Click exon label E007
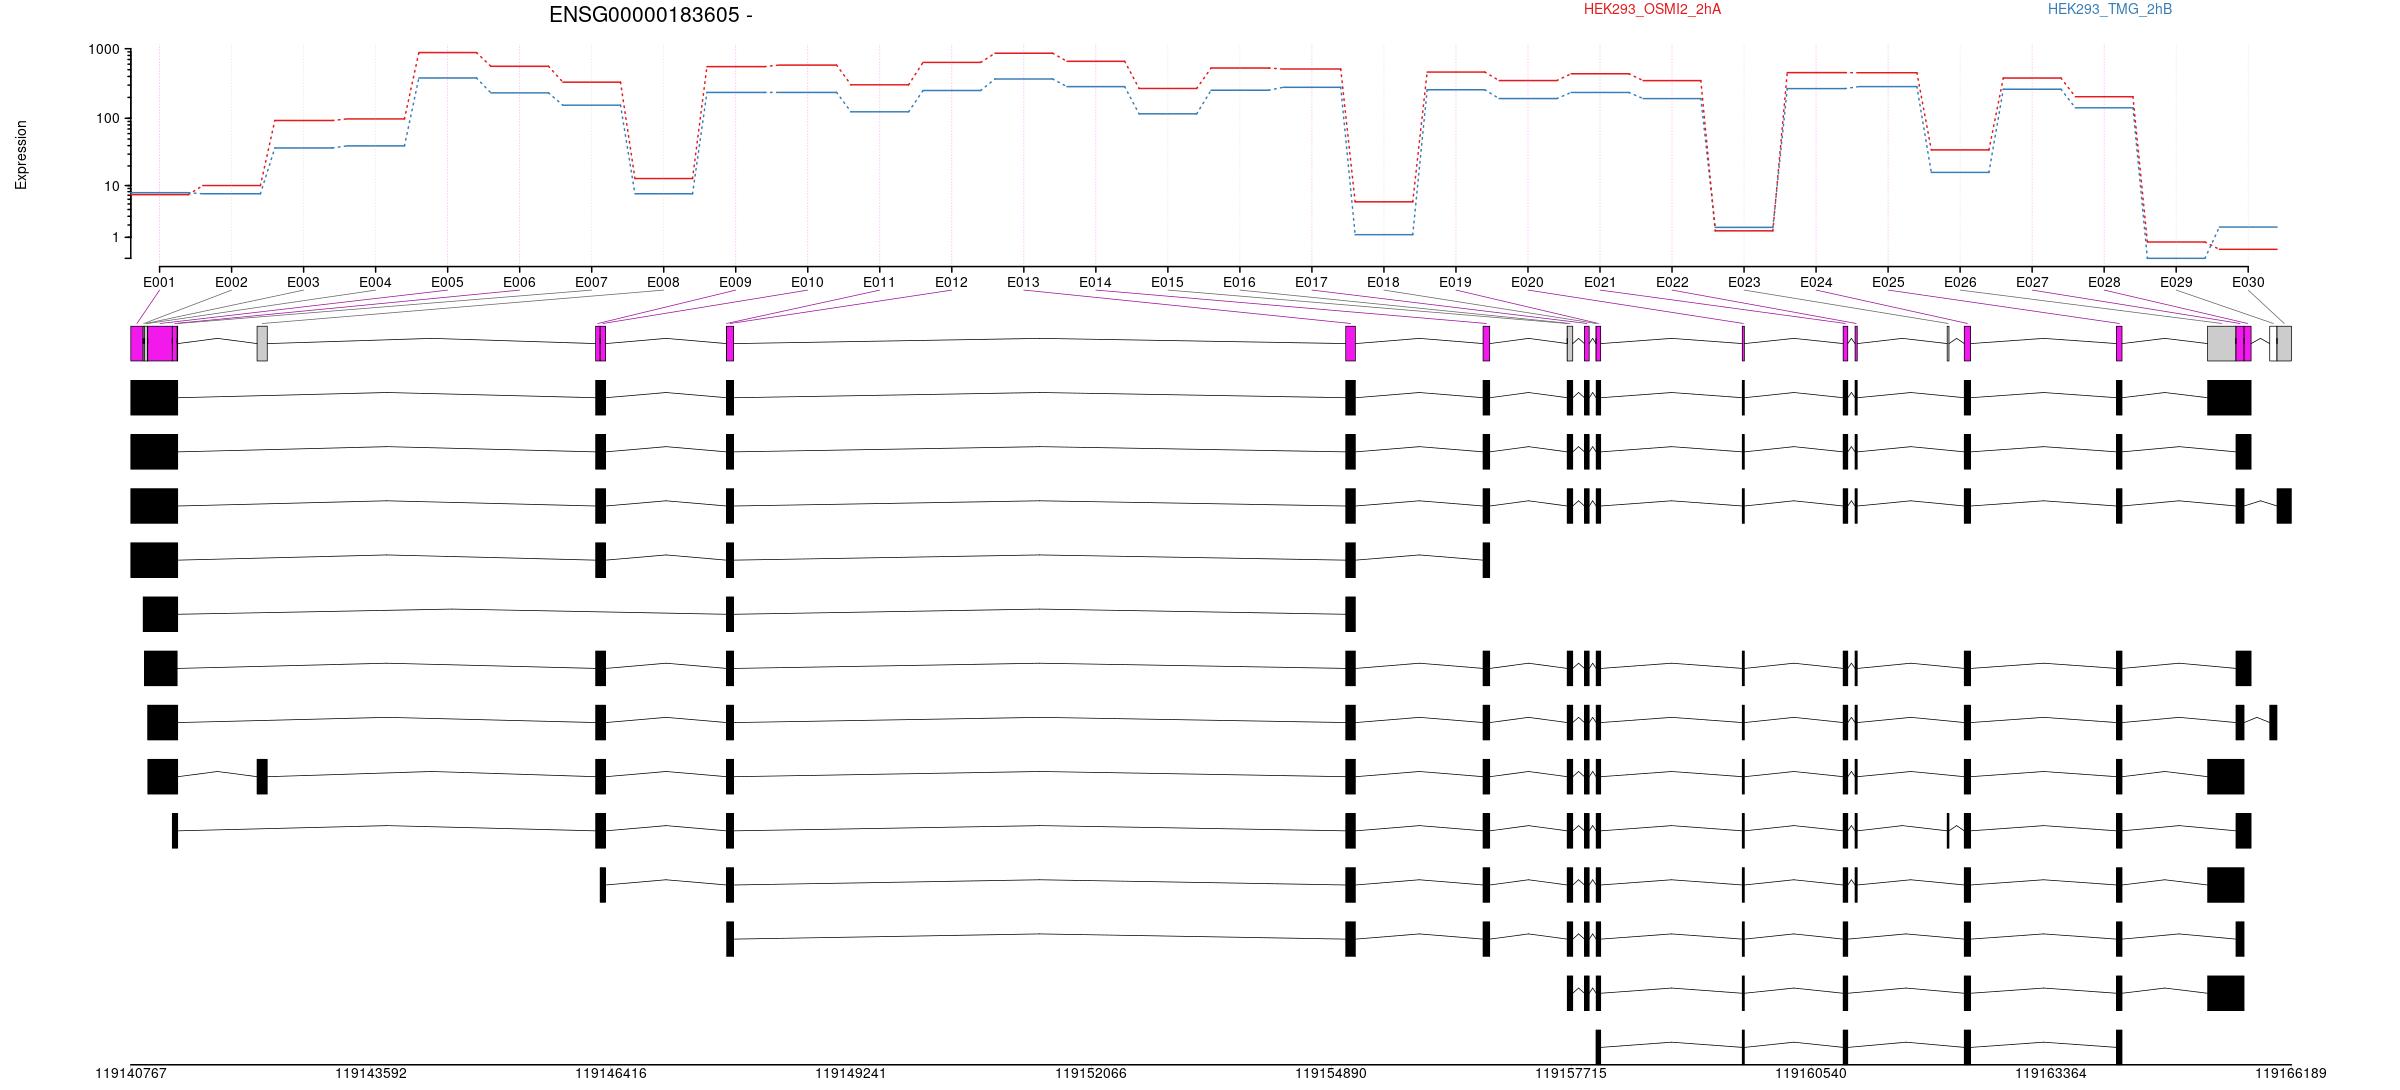2400x1090 pixels. click(591, 282)
